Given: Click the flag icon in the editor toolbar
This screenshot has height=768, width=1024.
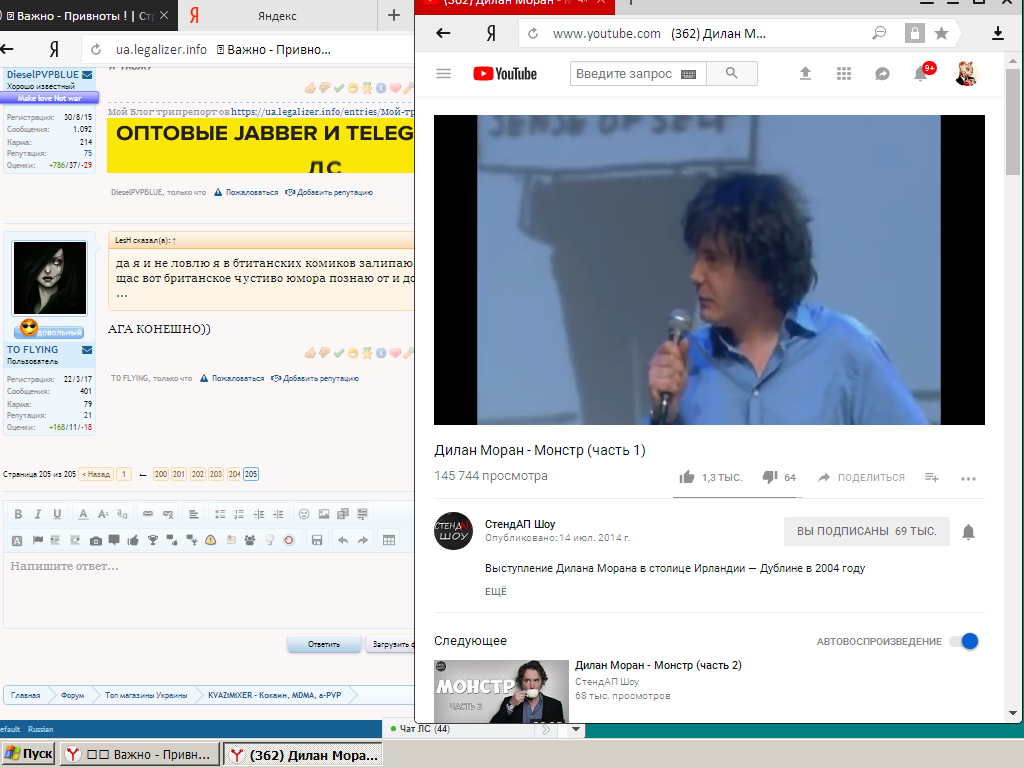Looking at the screenshot, I should 37,540.
